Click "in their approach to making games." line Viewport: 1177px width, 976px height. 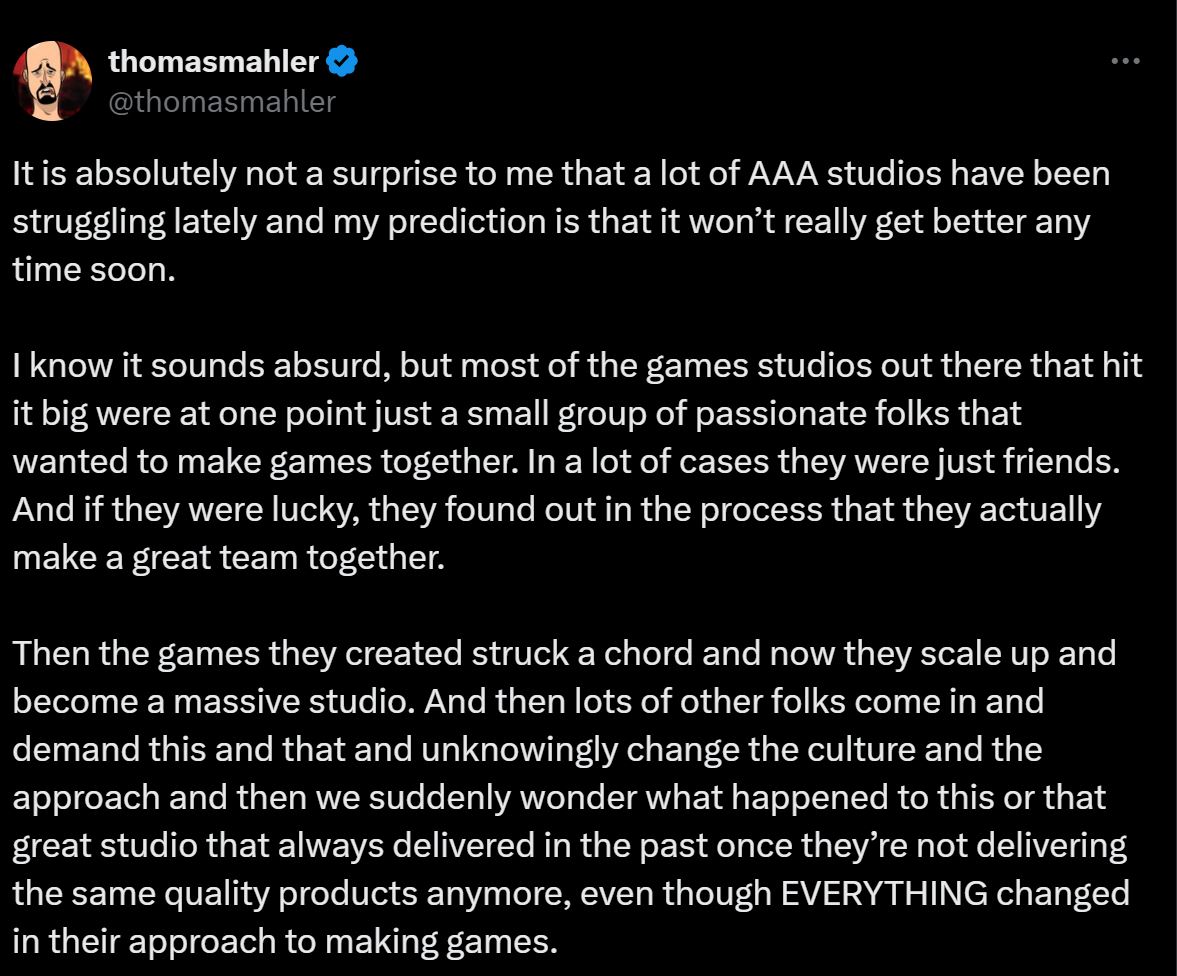(285, 940)
